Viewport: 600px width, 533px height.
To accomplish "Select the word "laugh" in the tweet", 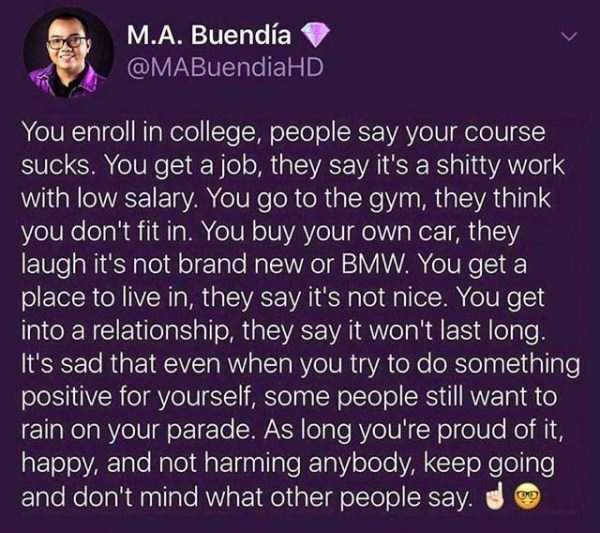I will tap(54, 266).
